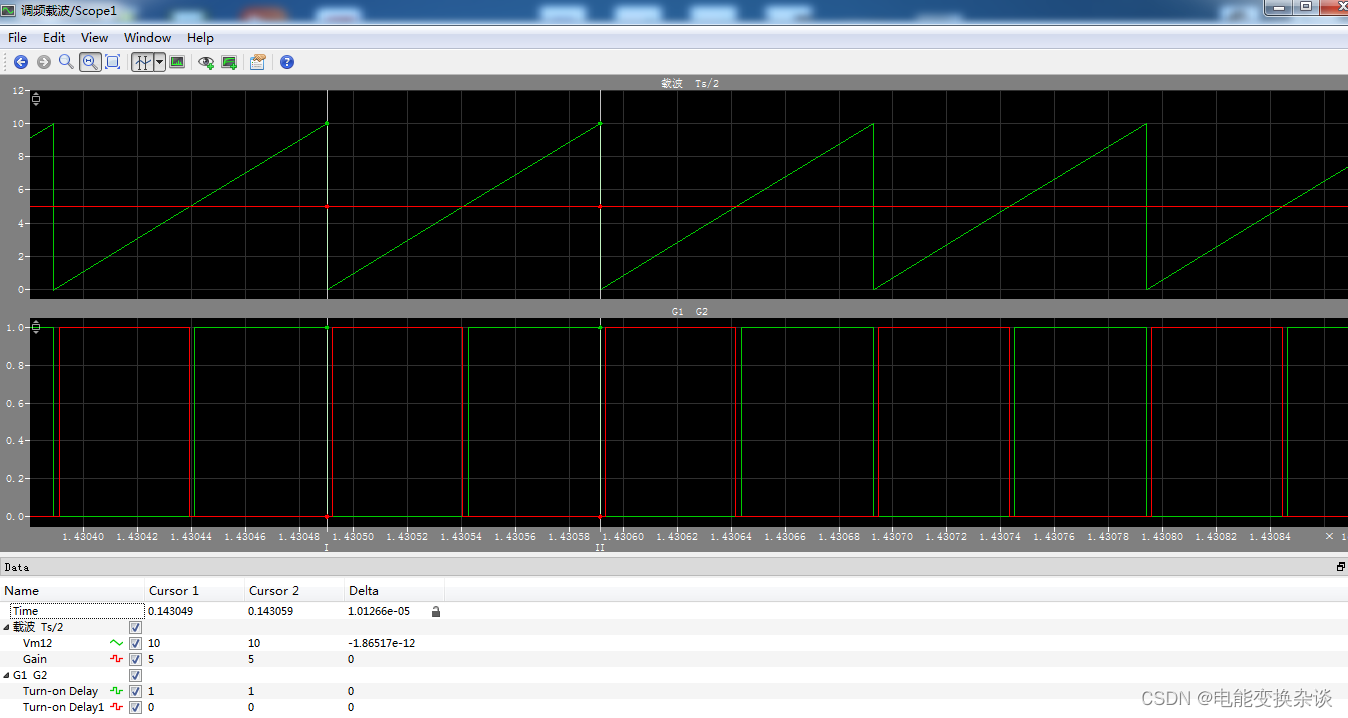Click the Cursor 2 column header
Viewport: 1348px width, 718px height.
pyautogui.click(x=294, y=590)
